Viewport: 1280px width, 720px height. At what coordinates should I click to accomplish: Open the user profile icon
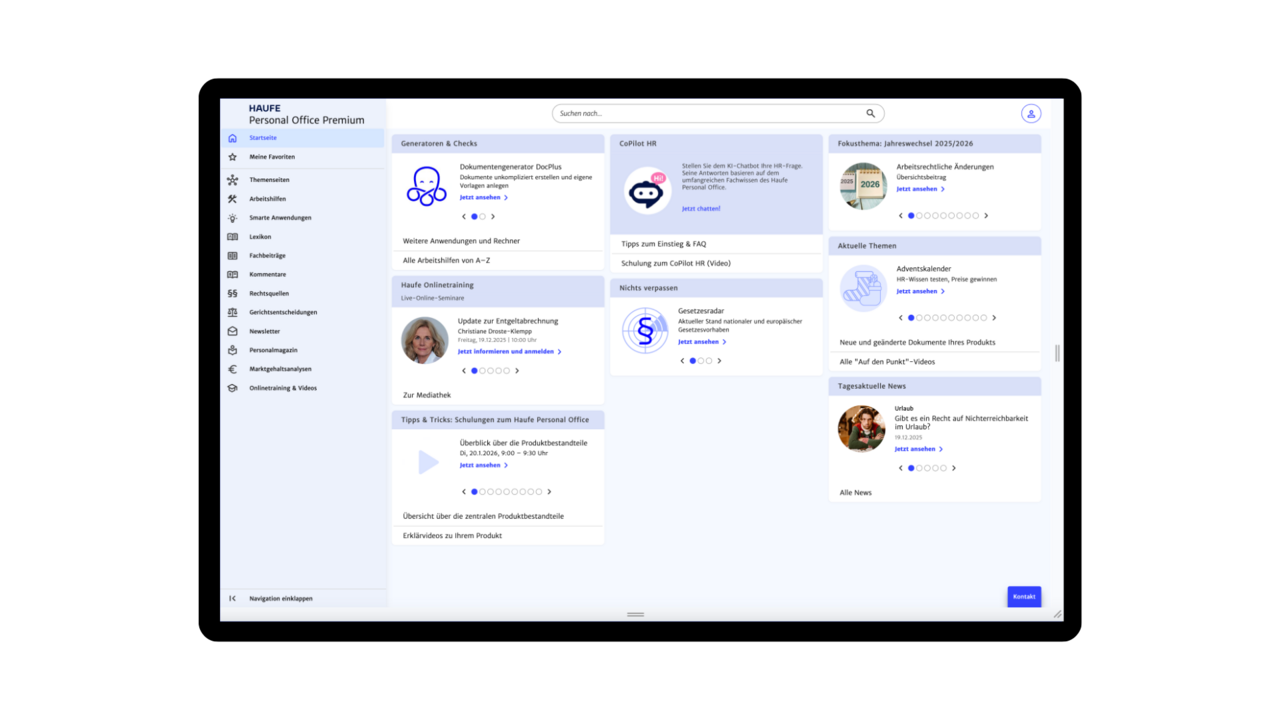[1031, 114]
